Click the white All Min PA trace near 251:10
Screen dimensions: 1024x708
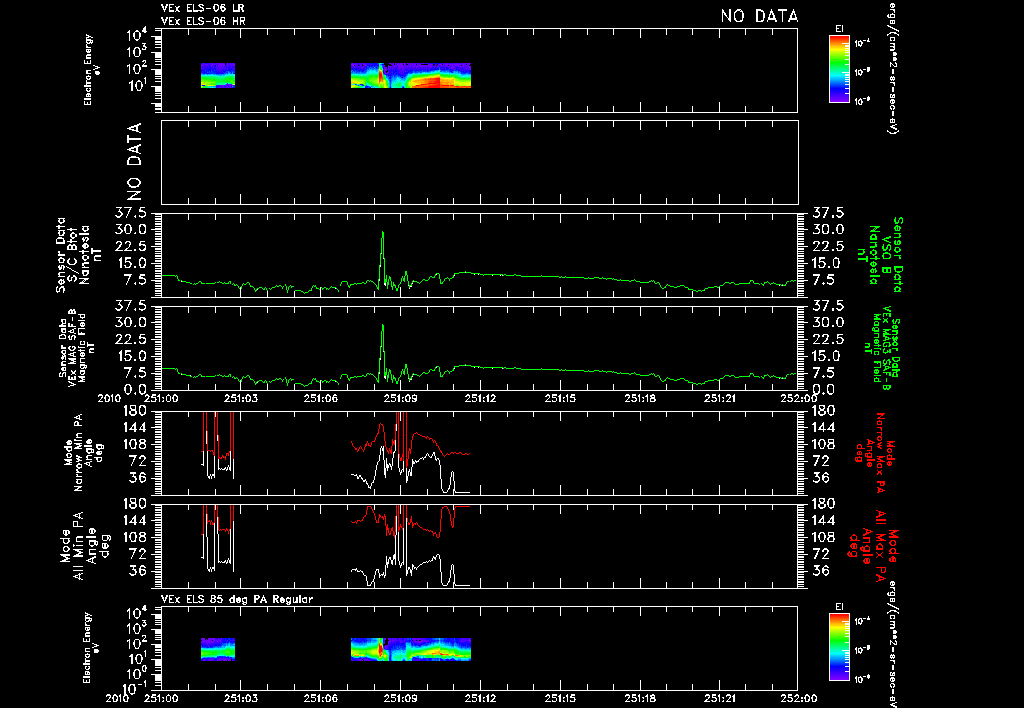[x=428, y=560]
